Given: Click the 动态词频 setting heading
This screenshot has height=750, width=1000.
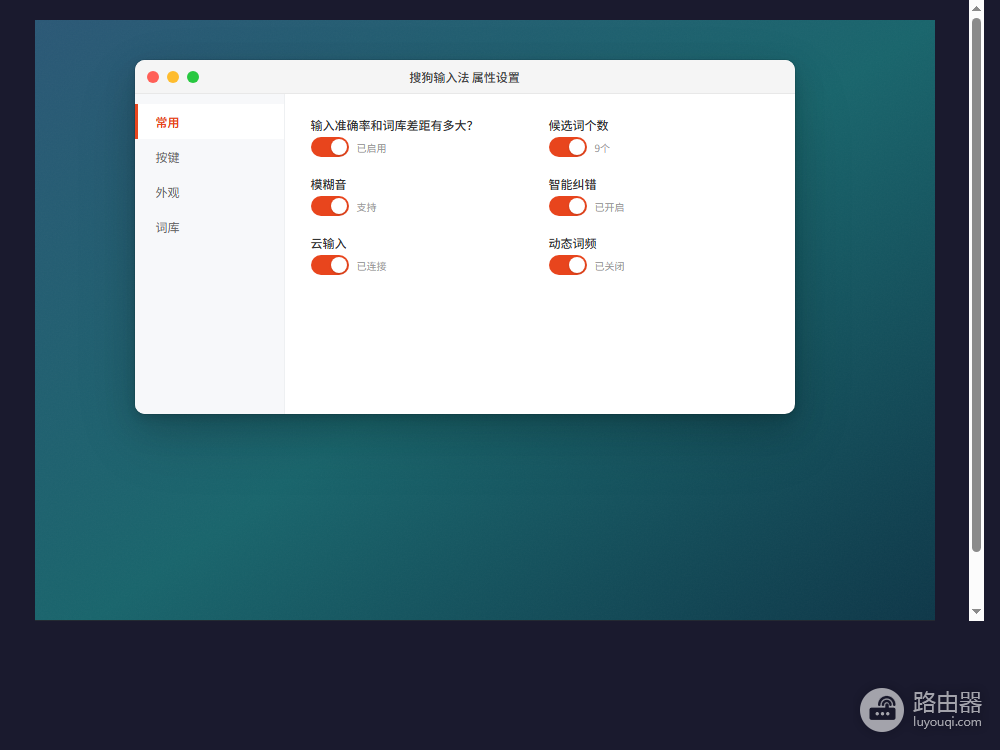Looking at the screenshot, I should [573, 244].
